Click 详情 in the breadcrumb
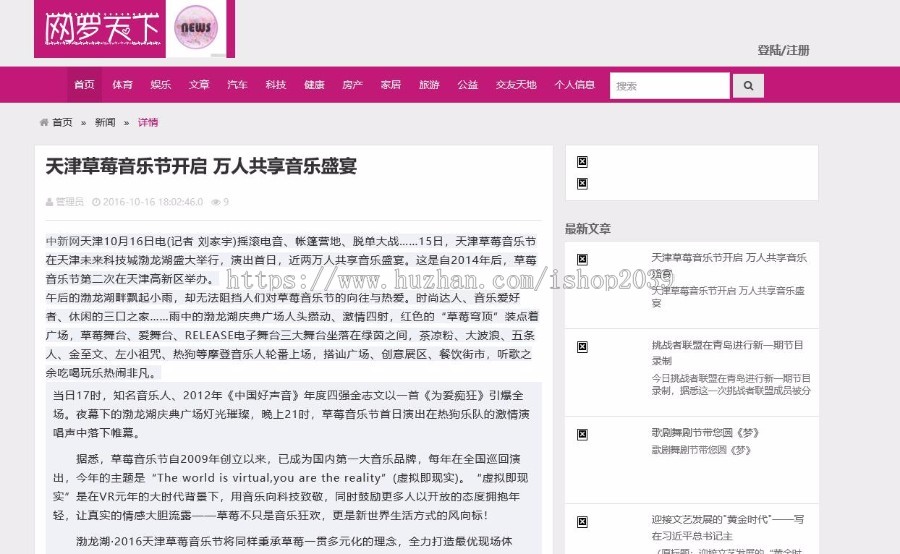The image size is (900, 554). [x=148, y=122]
